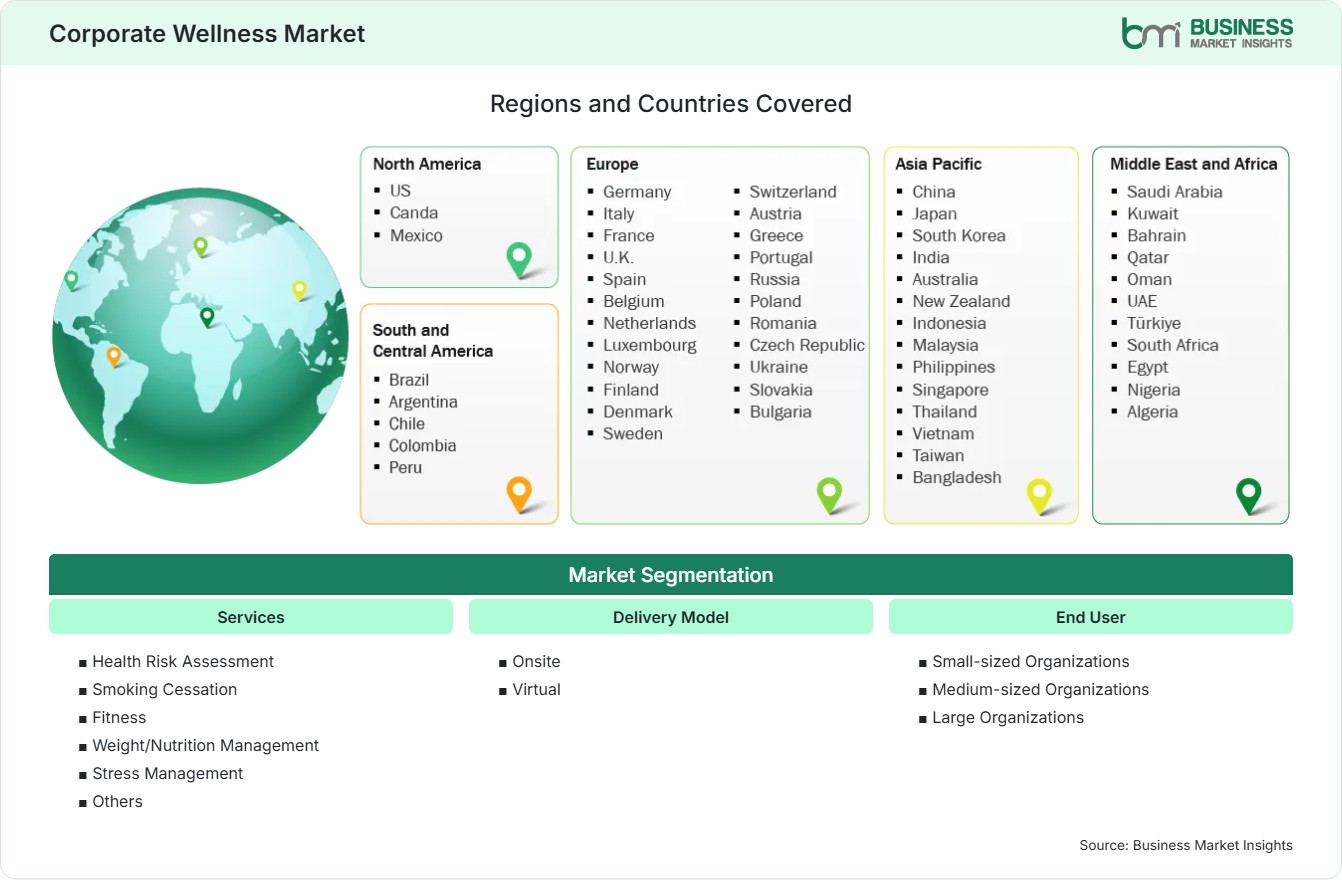Screen dimensions: 1342x880
Task: Click South Korea in Asia Pacific list
Action: coord(959,235)
